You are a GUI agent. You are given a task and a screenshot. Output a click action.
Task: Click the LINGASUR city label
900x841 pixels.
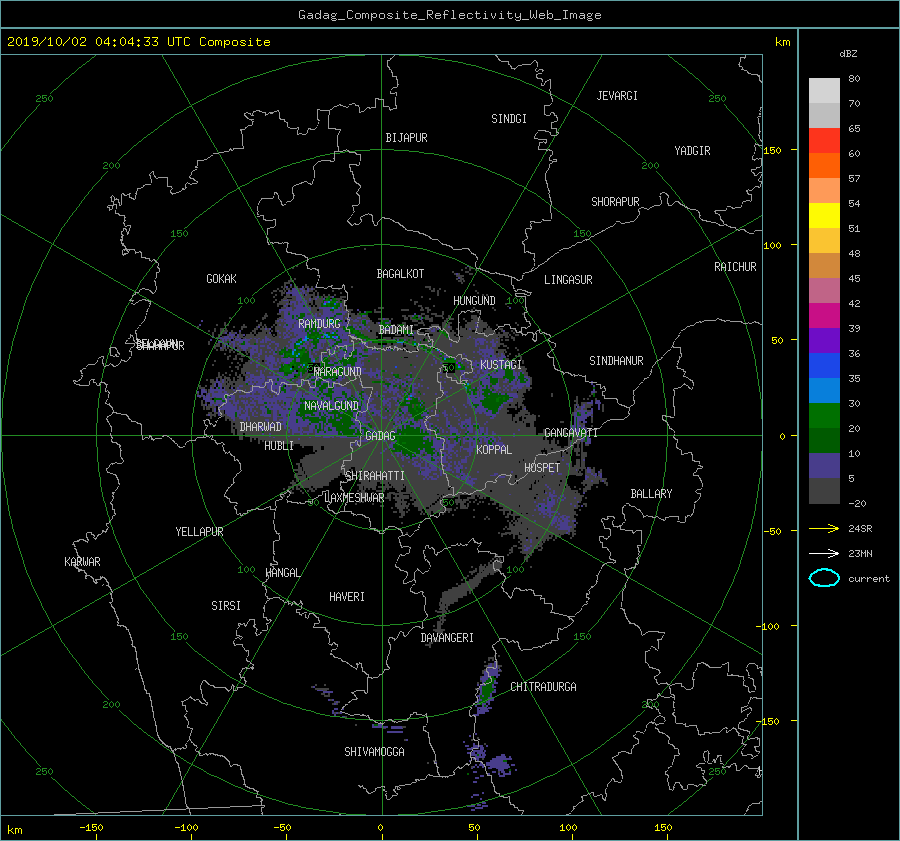click(568, 280)
